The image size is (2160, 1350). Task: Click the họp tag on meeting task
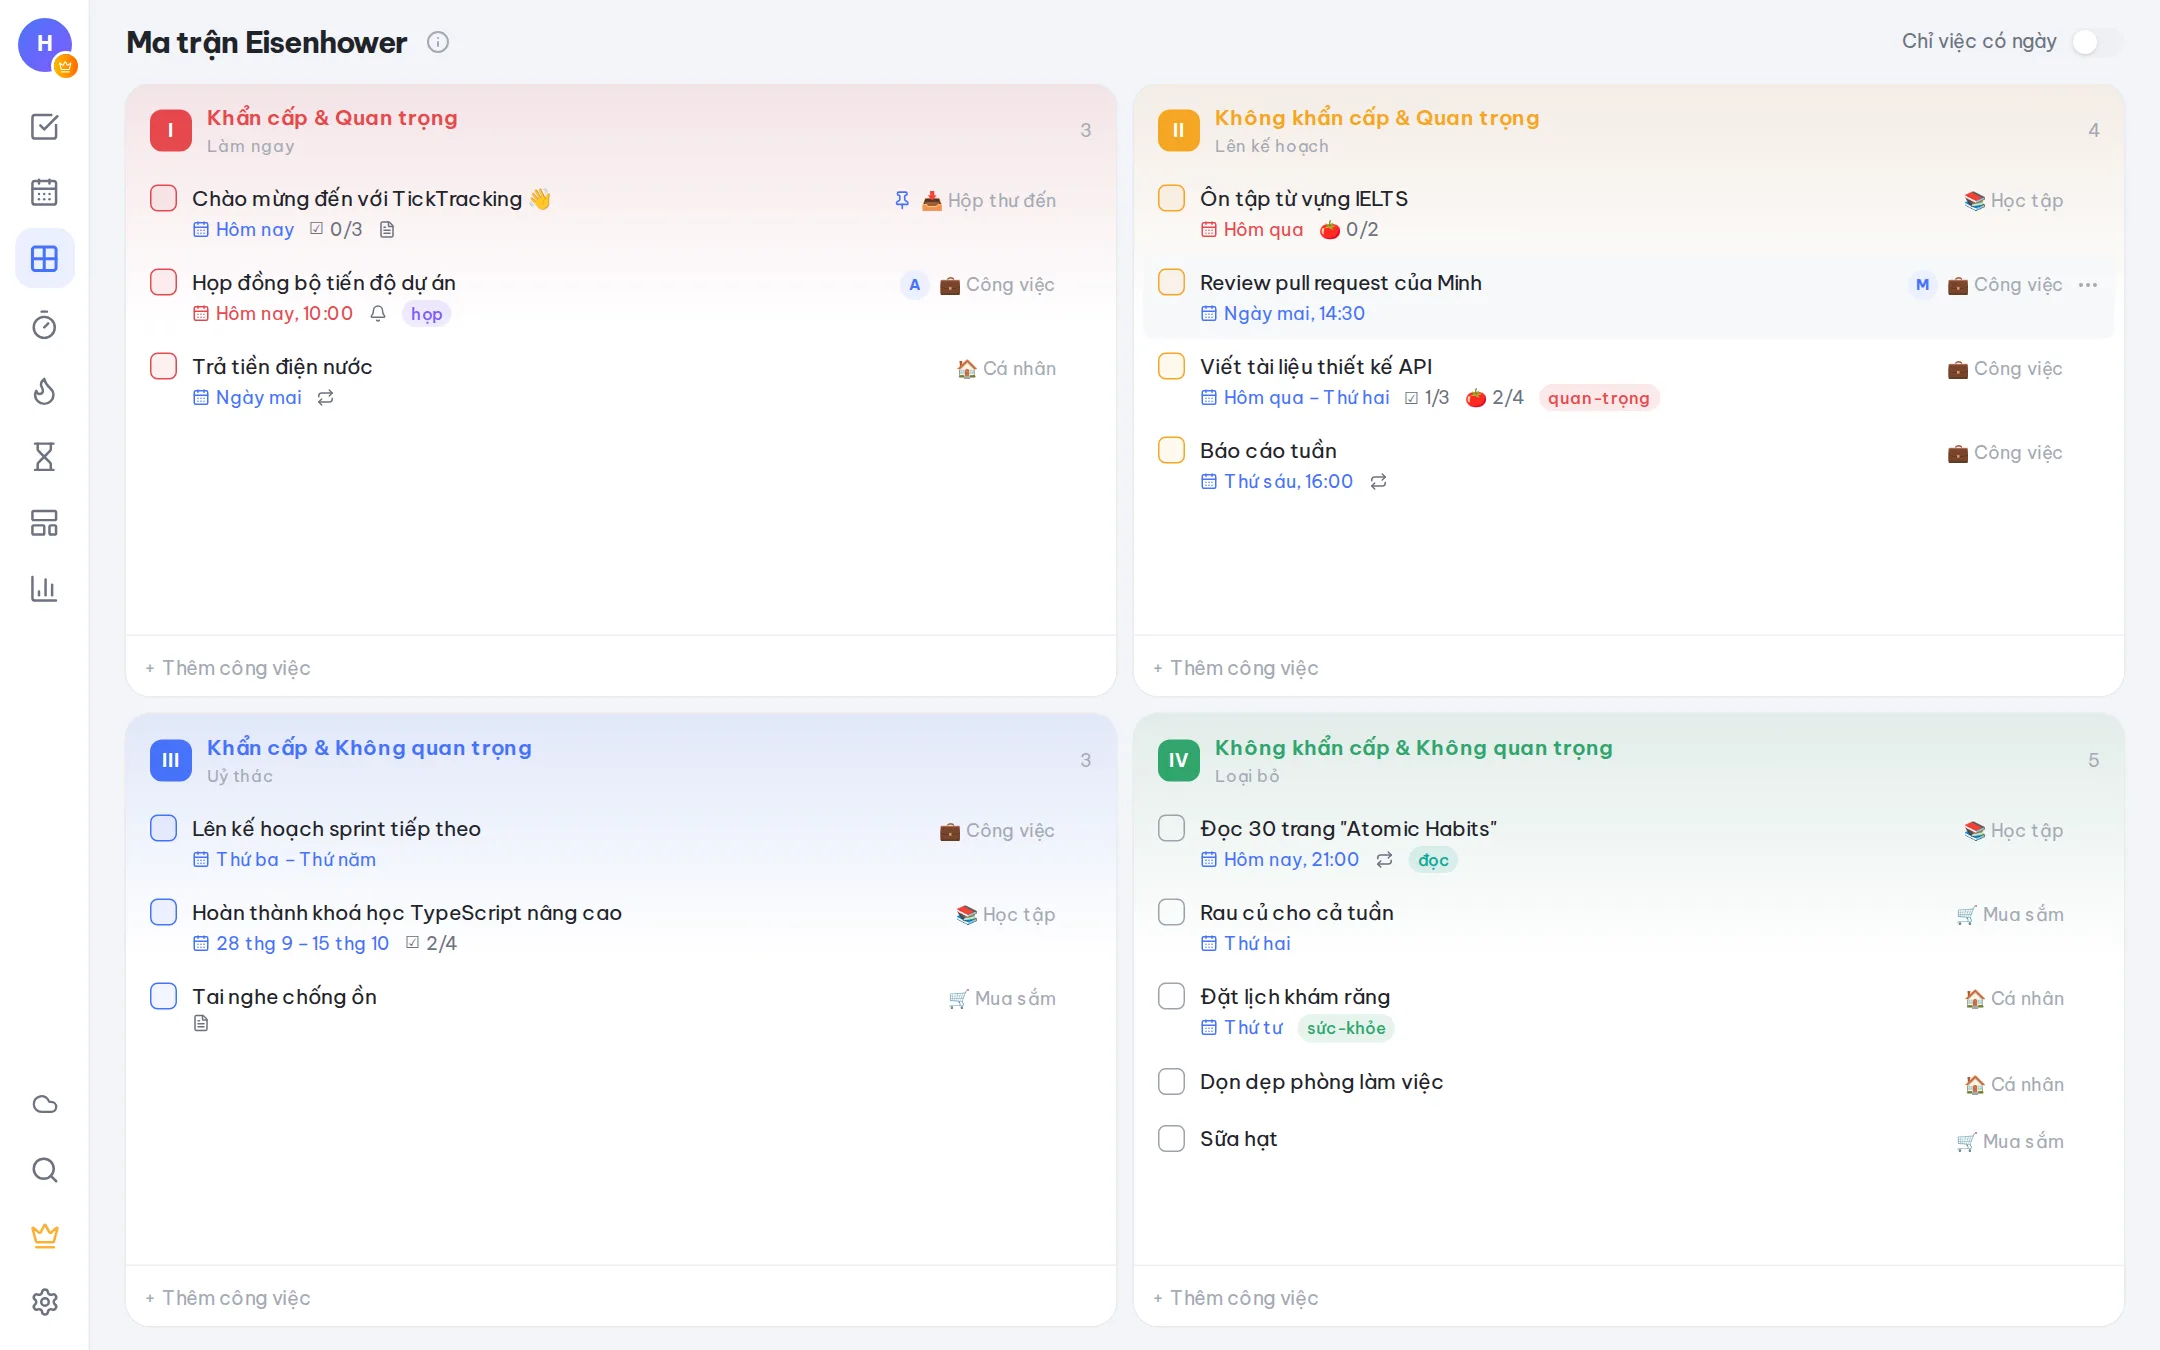point(427,314)
